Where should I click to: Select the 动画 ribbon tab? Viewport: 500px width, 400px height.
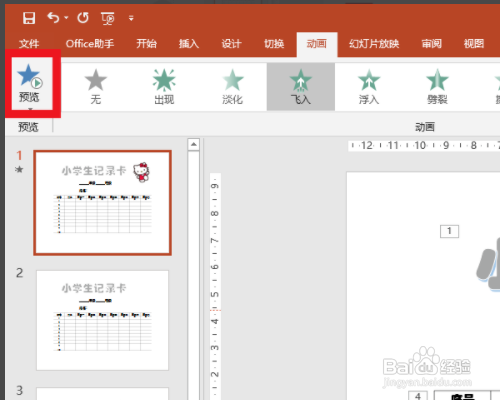click(317, 44)
